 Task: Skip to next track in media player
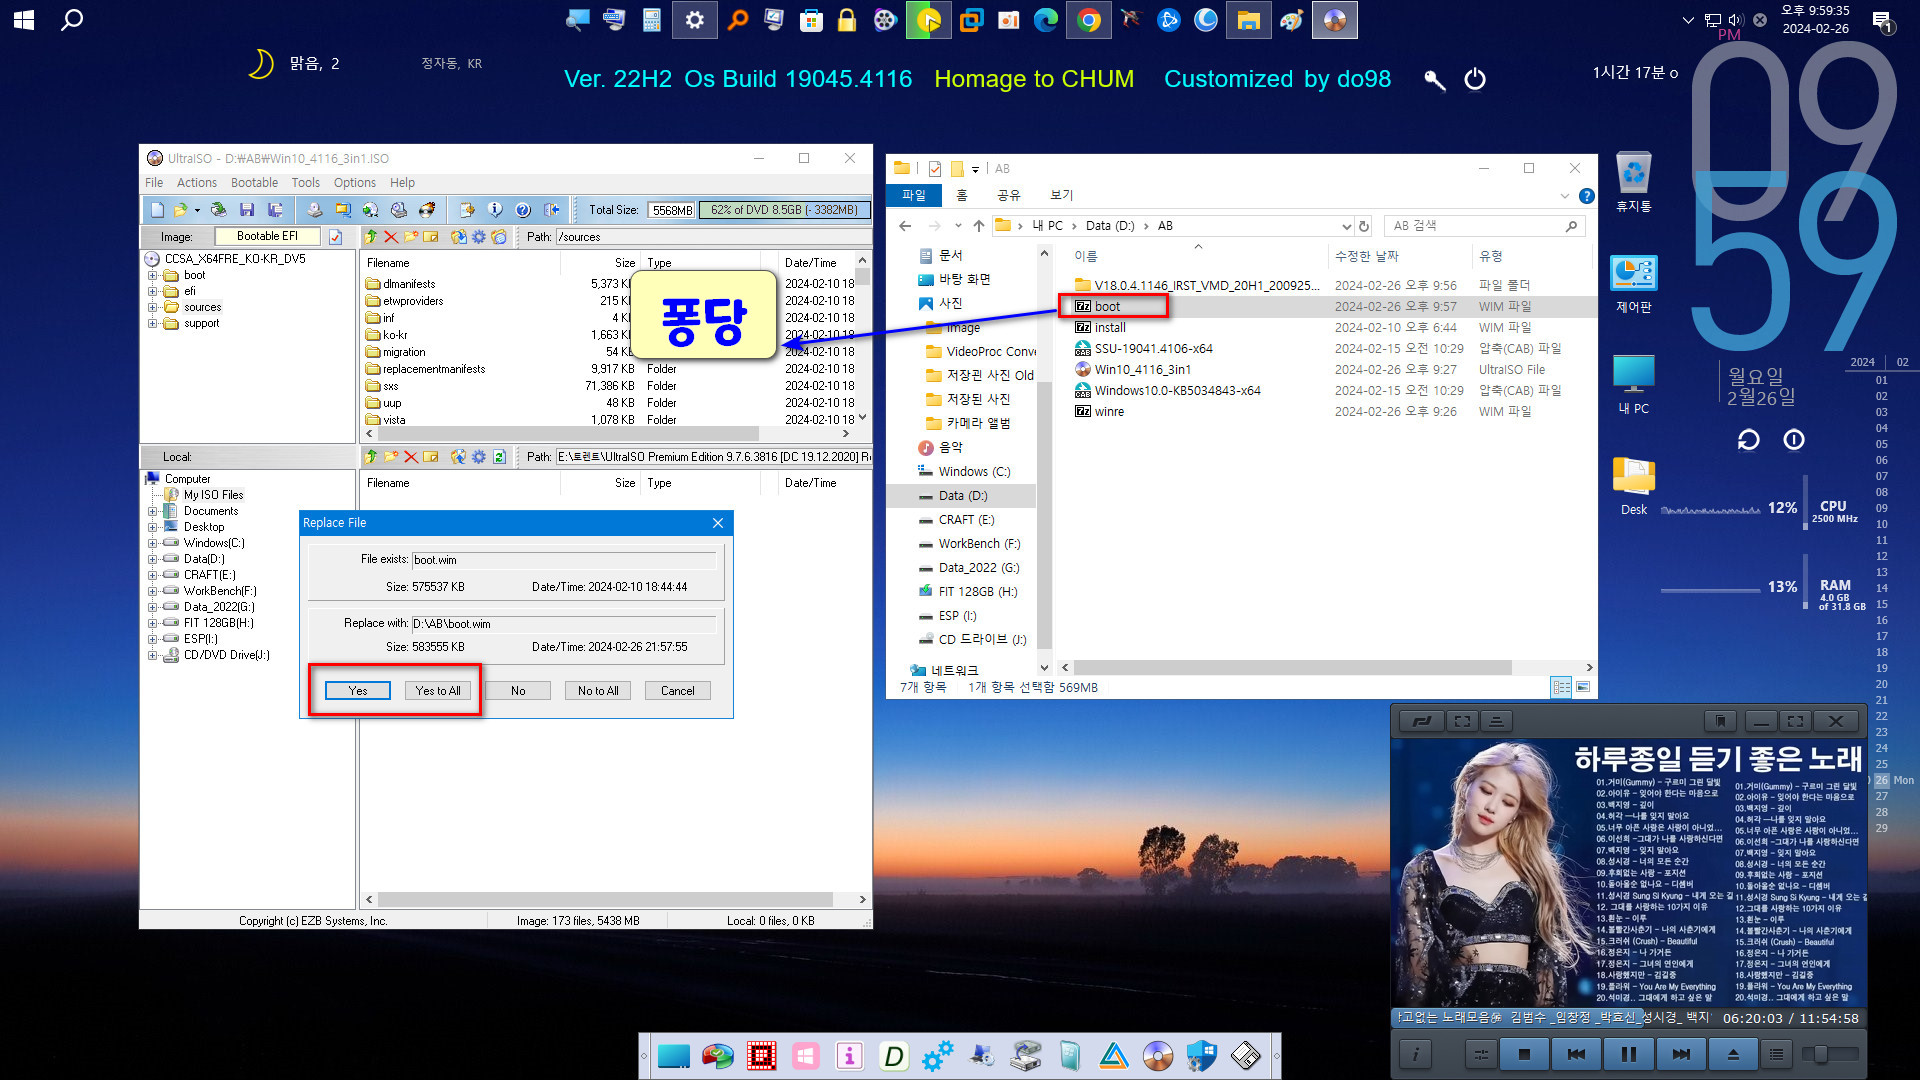[x=1681, y=1054]
